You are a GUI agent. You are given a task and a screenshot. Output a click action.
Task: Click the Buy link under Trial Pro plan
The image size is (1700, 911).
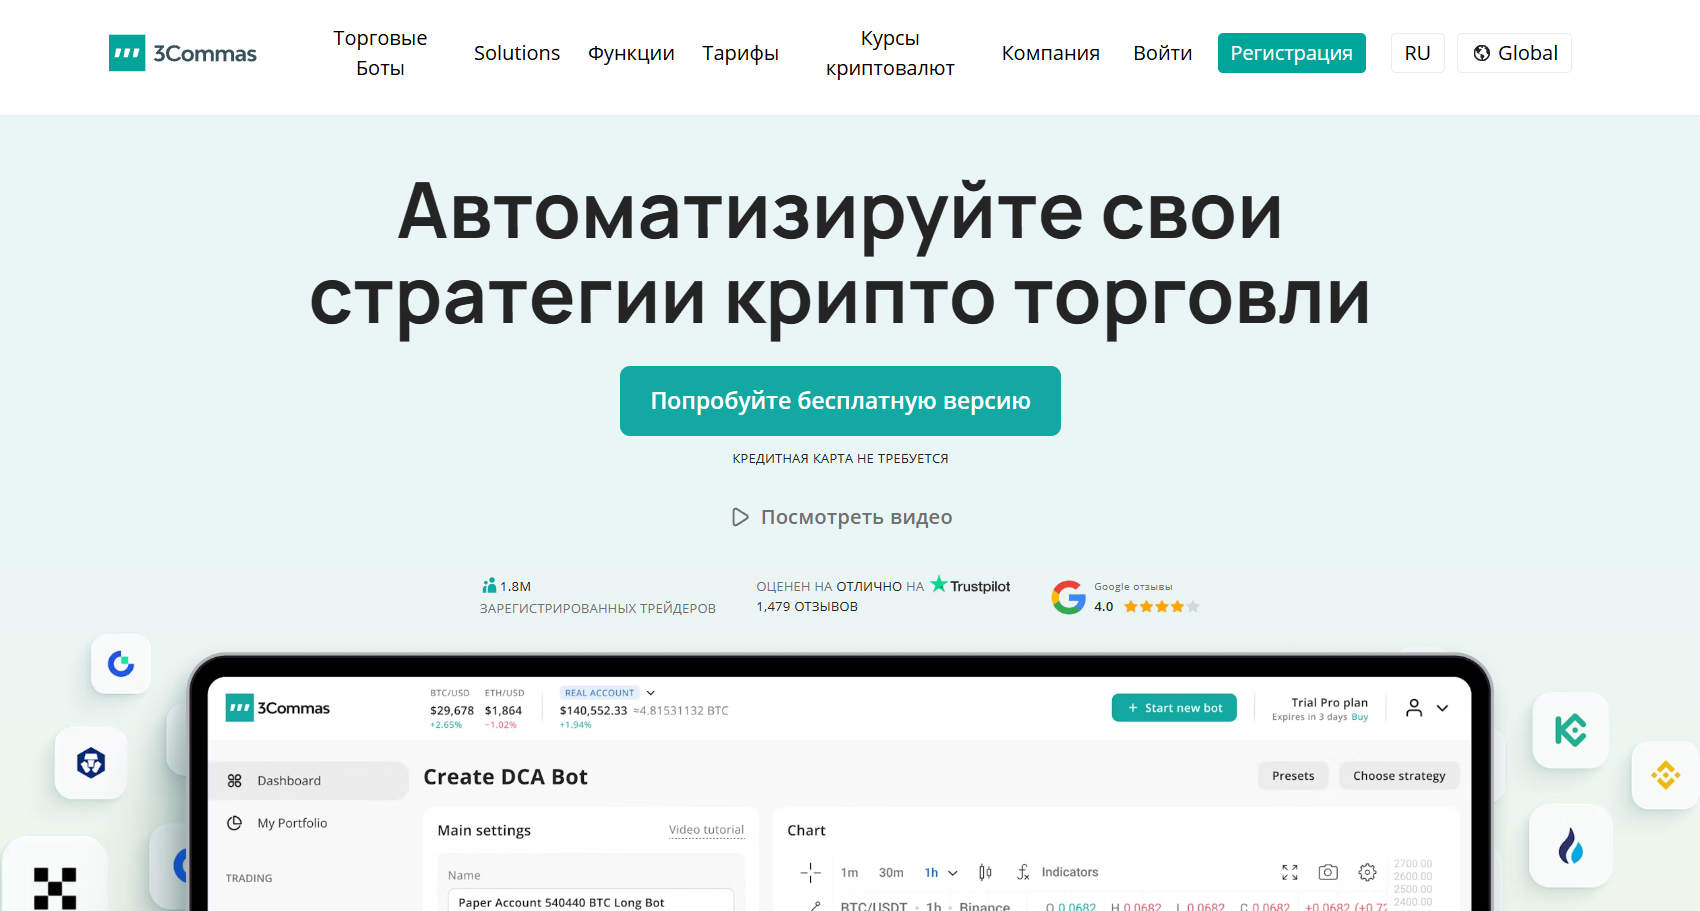click(1360, 717)
